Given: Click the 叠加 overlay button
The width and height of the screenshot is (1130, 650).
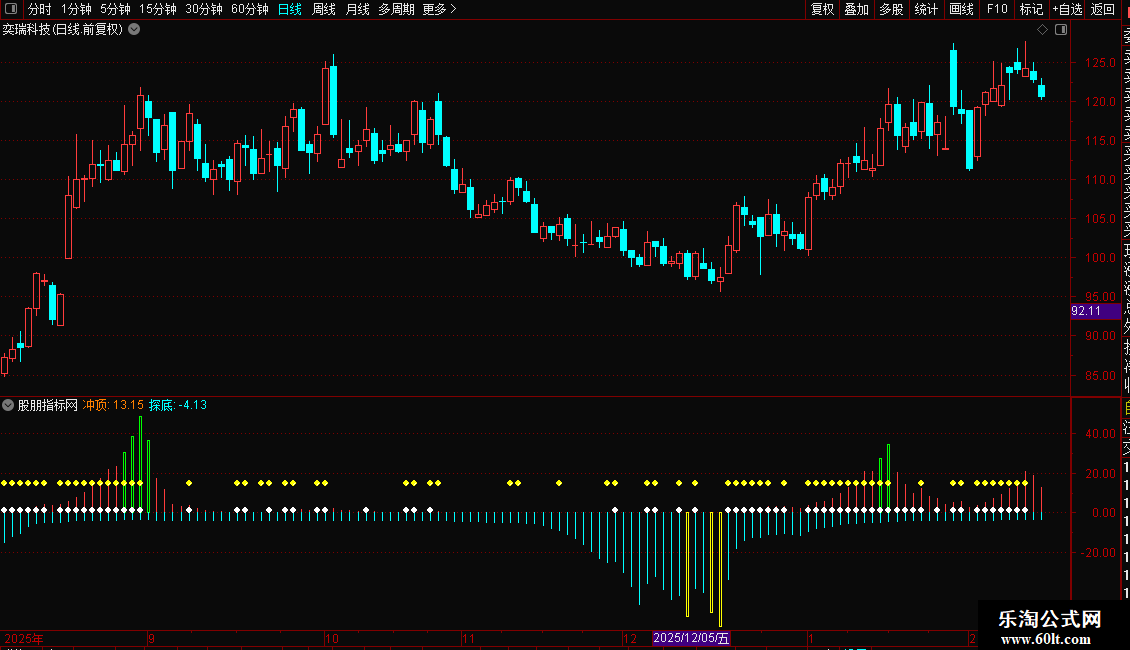Looking at the screenshot, I should point(857,9).
